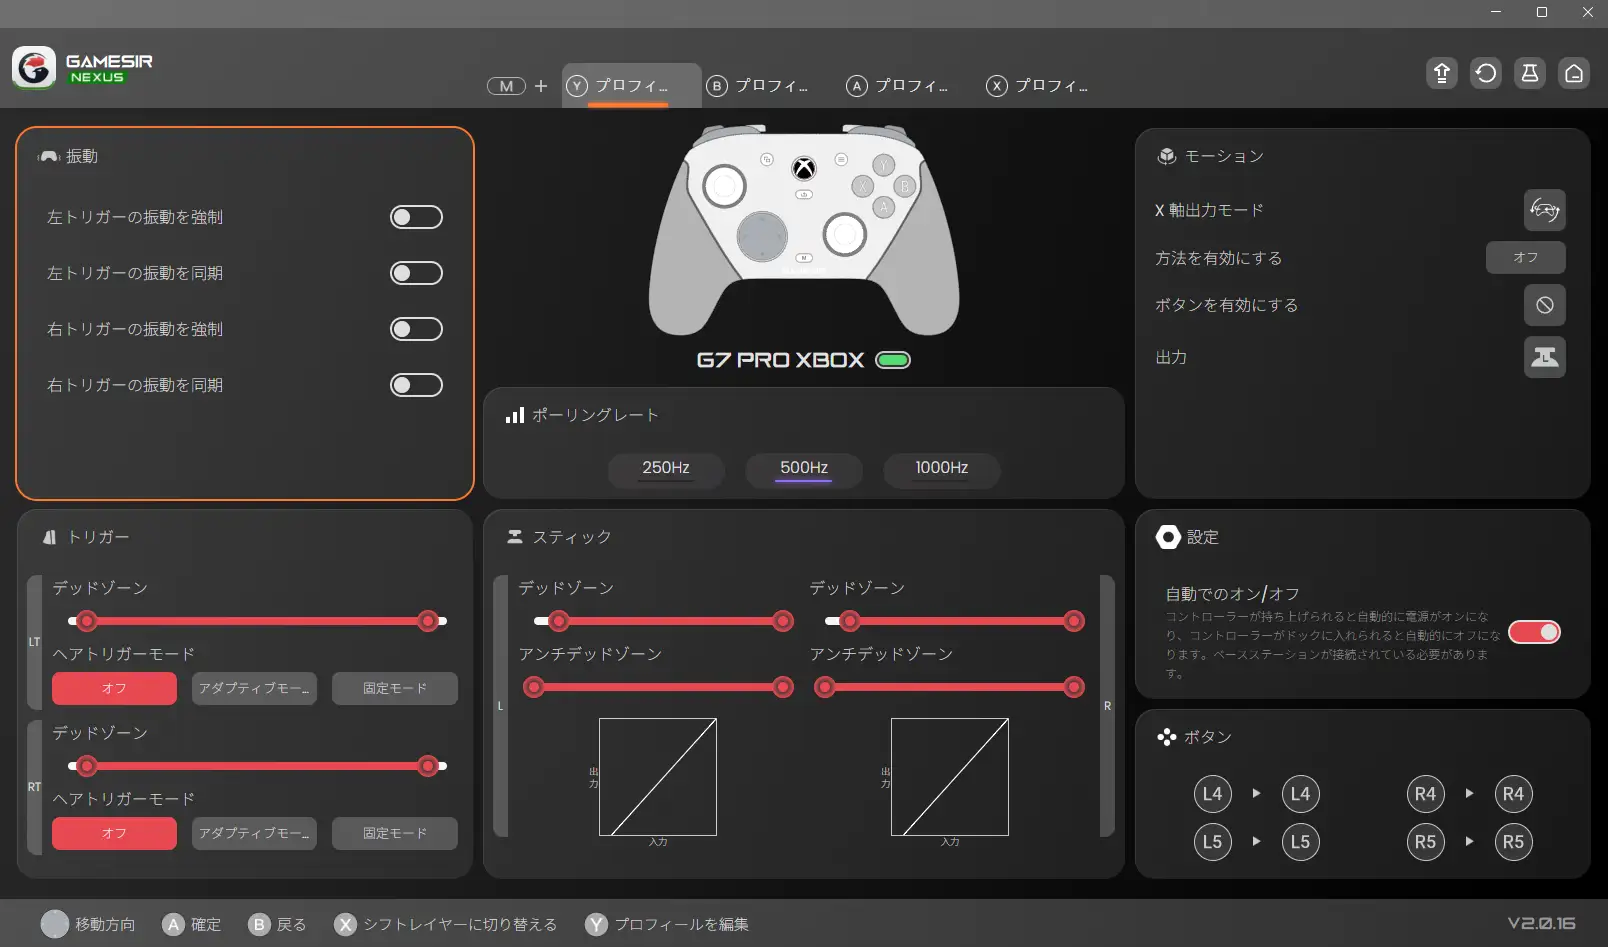Toggle 右トリガーの振動を同期 switch

[x=416, y=385]
